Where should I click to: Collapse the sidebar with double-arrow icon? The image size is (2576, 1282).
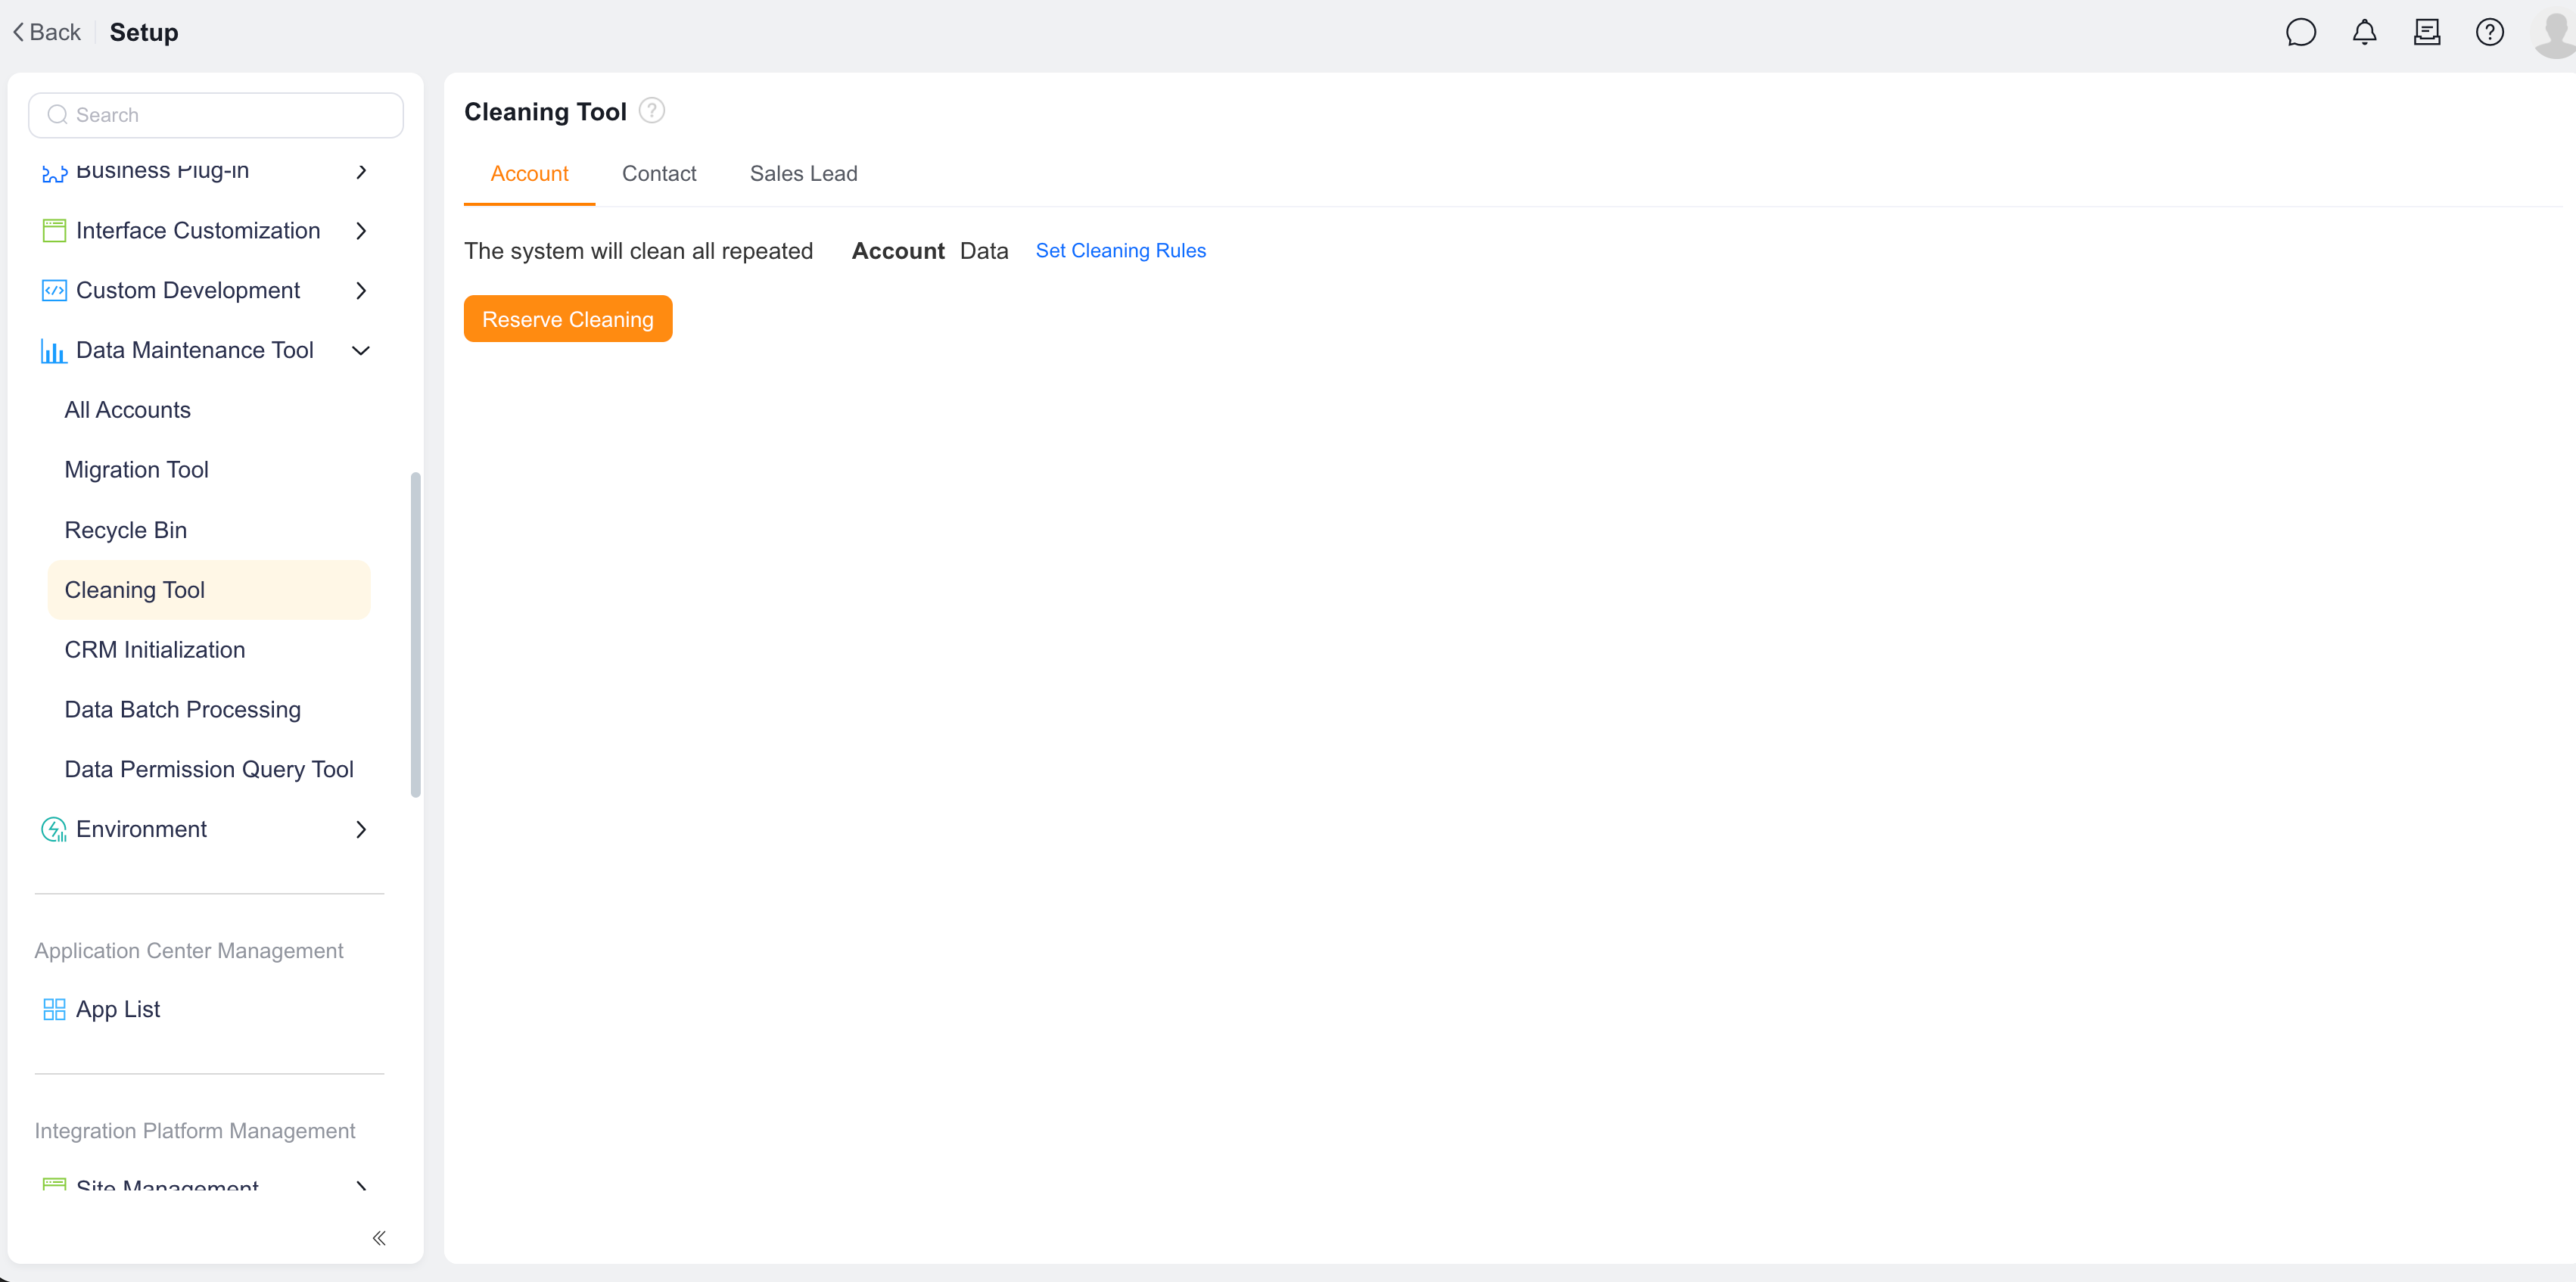[379, 1238]
